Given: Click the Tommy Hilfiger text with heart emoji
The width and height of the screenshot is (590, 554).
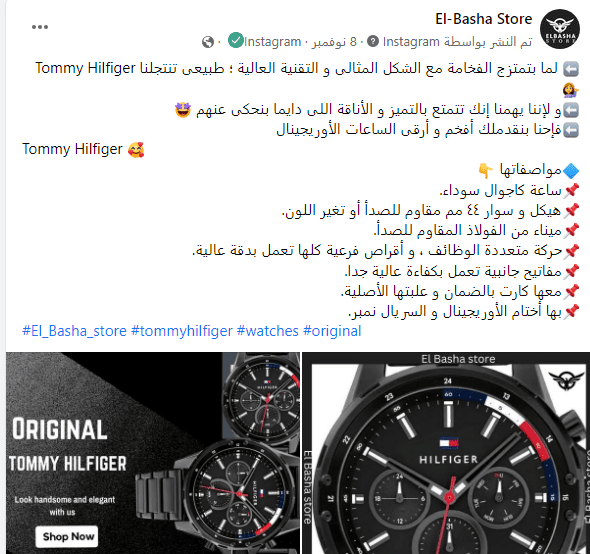Looking at the screenshot, I should click(x=83, y=149).
